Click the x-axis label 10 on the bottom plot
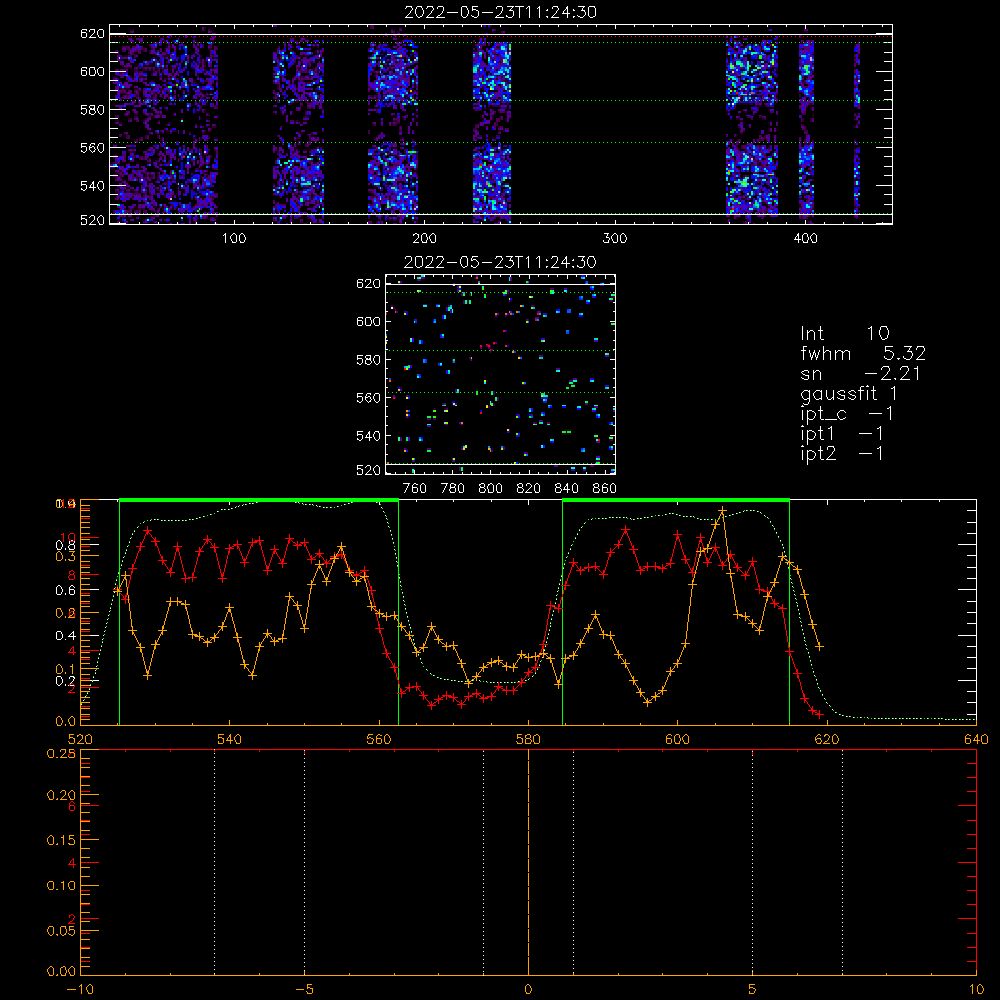 coord(976,990)
